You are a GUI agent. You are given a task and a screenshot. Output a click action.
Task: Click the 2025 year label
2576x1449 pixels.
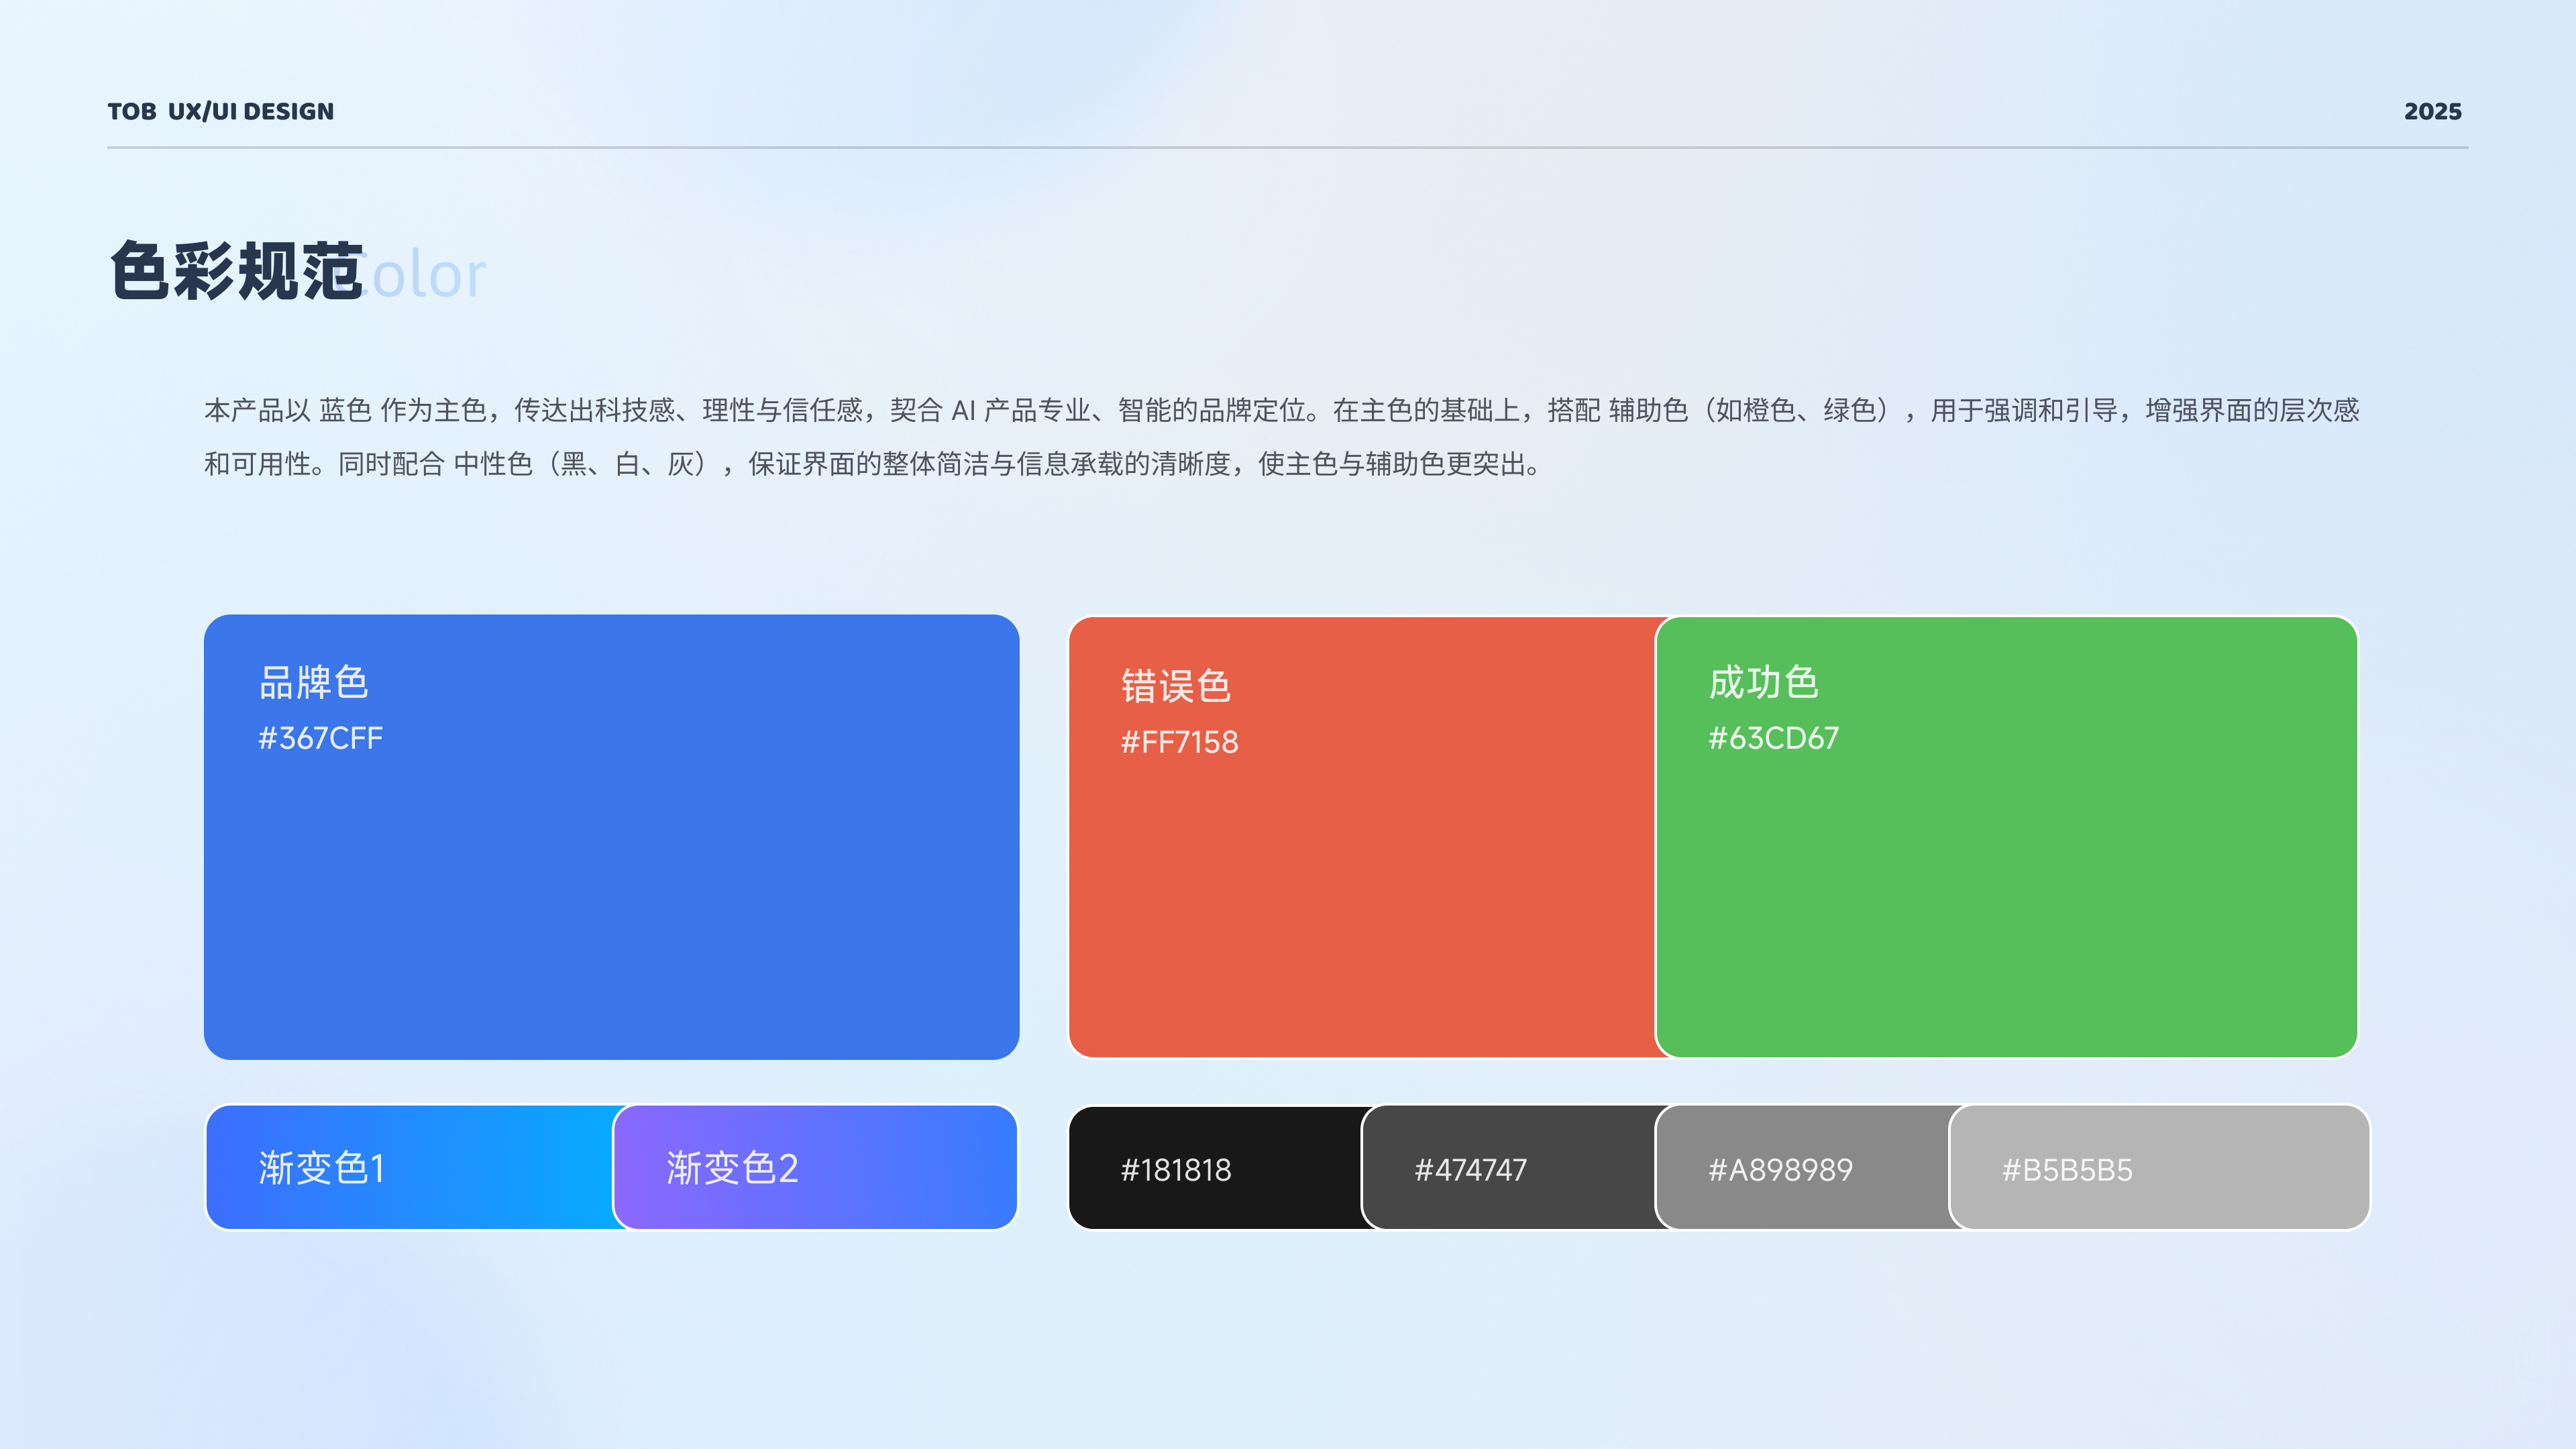pyautogui.click(x=2432, y=111)
